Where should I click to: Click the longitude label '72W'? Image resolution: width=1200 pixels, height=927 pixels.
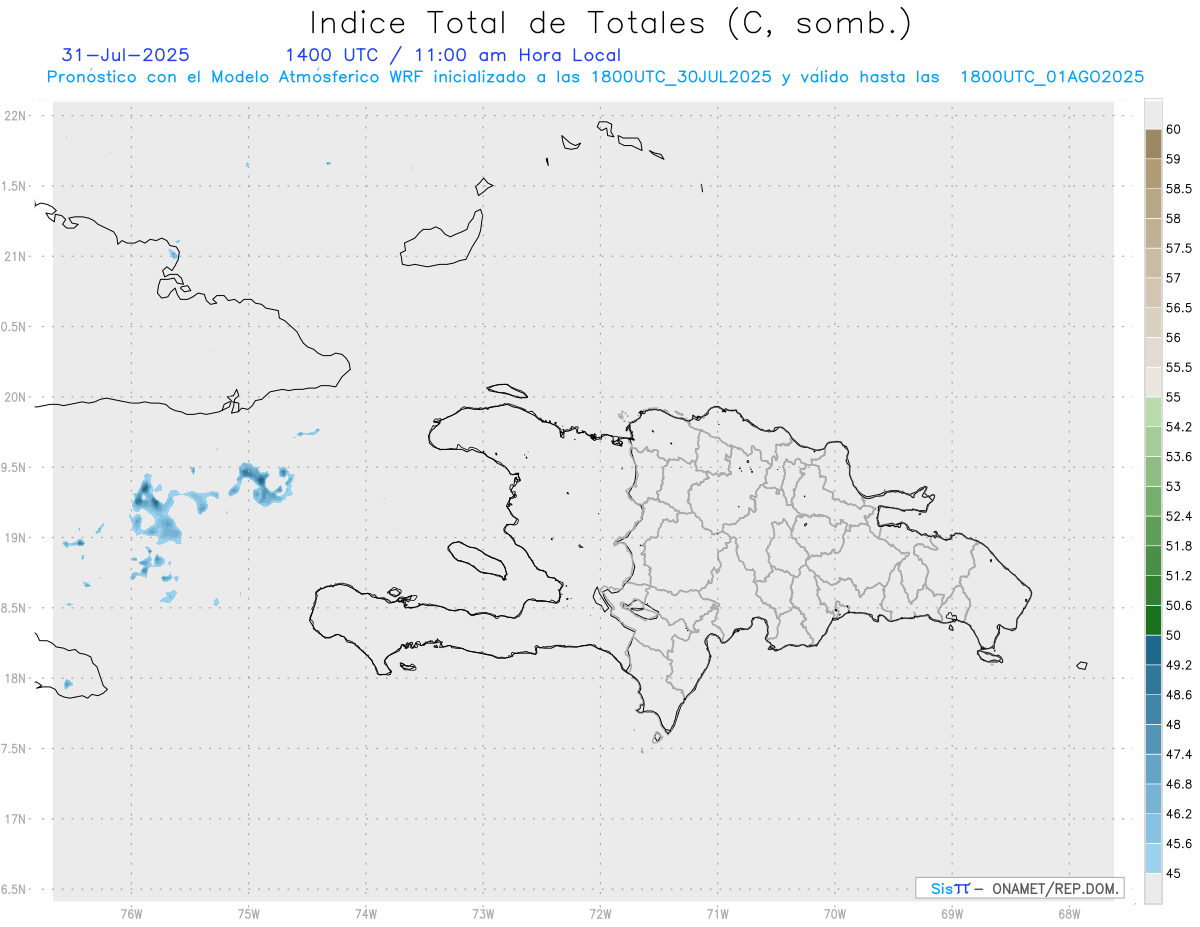pos(600,914)
